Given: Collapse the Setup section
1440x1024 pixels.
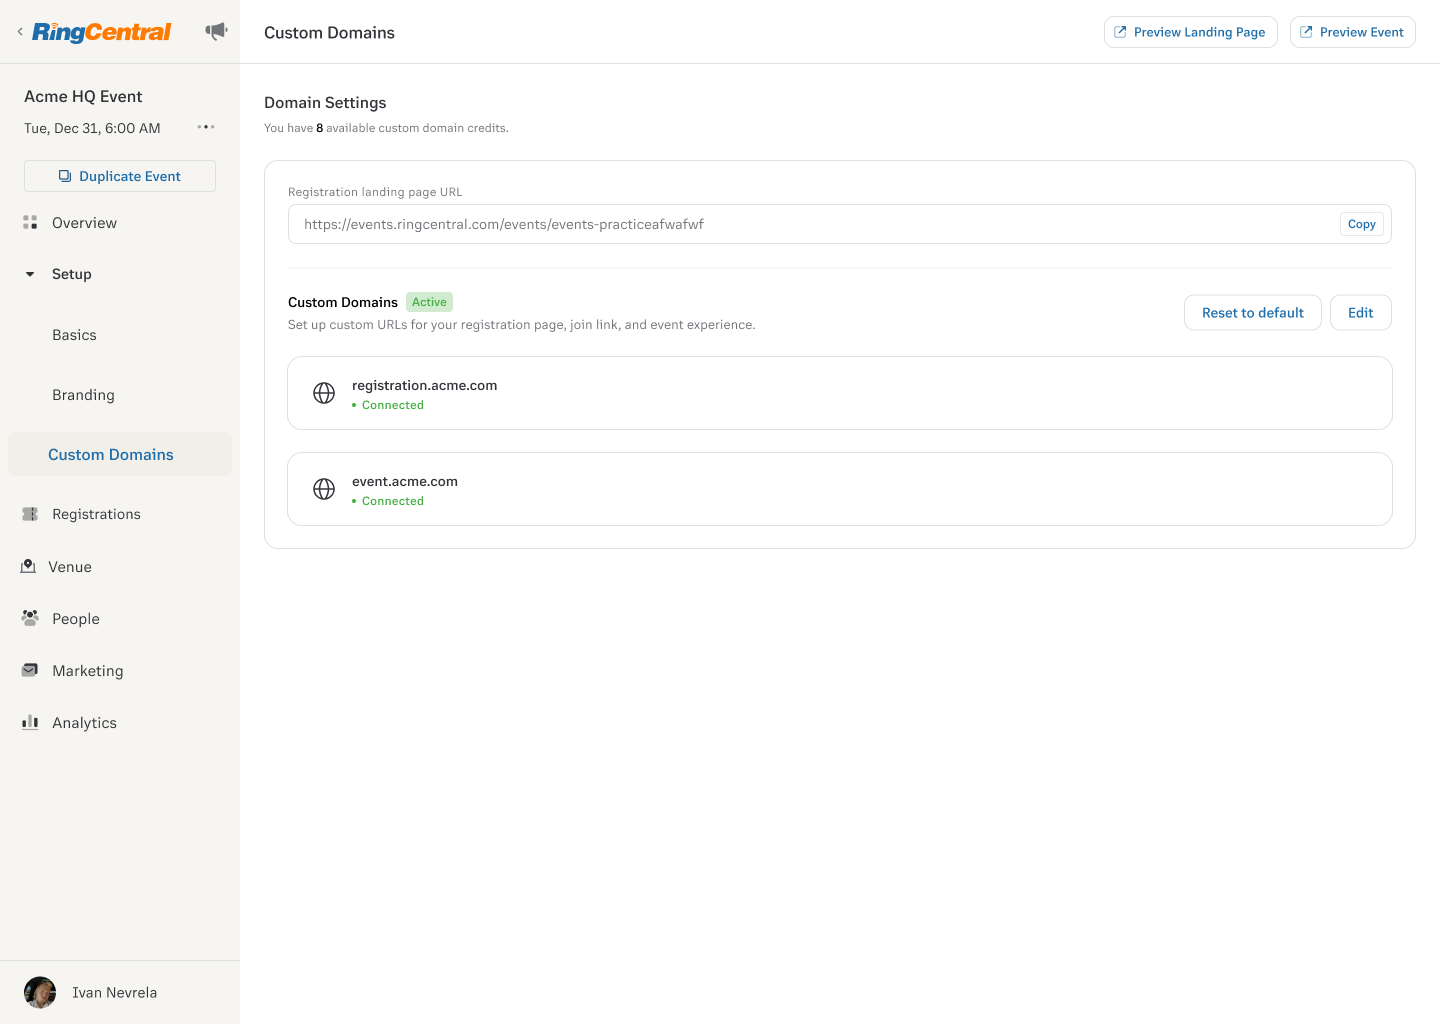Looking at the screenshot, I should click(30, 273).
